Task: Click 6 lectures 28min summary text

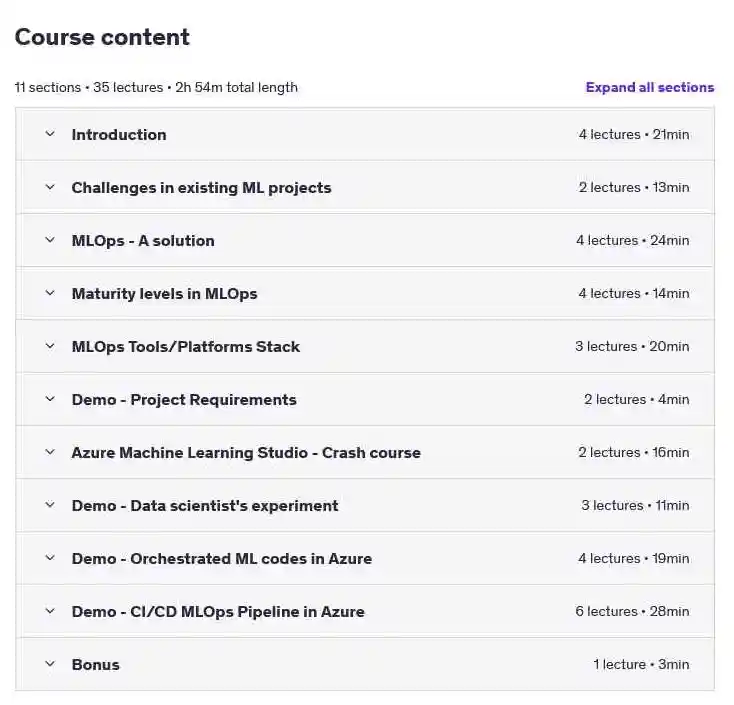Action: pyautogui.click(x=632, y=611)
